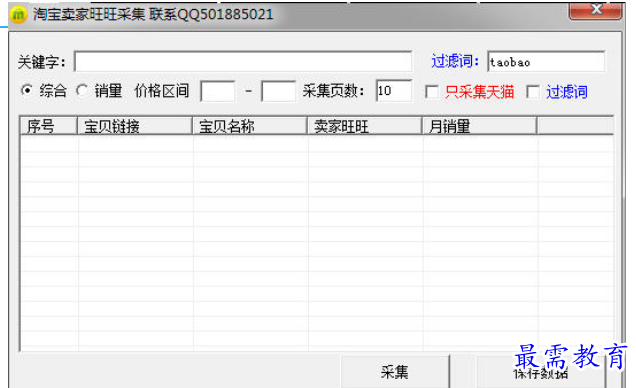
Task: Close the 淘宝卖家旺旺采集 window
Action: coord(595,9)
